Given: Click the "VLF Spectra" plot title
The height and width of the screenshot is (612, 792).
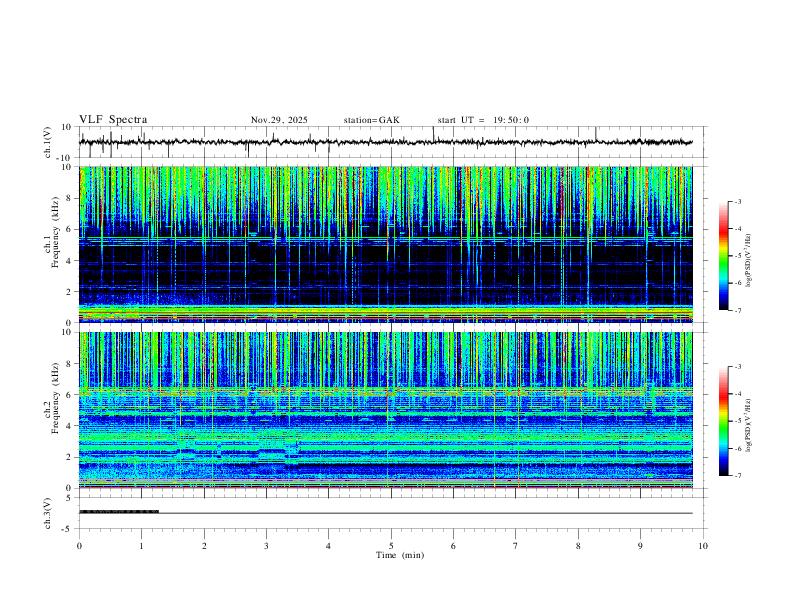Looking at the screenshot, I should 113,120.
